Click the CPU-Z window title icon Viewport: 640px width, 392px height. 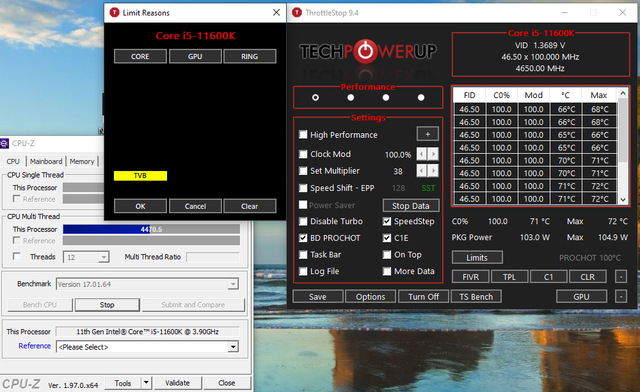(x=4, y=143)
